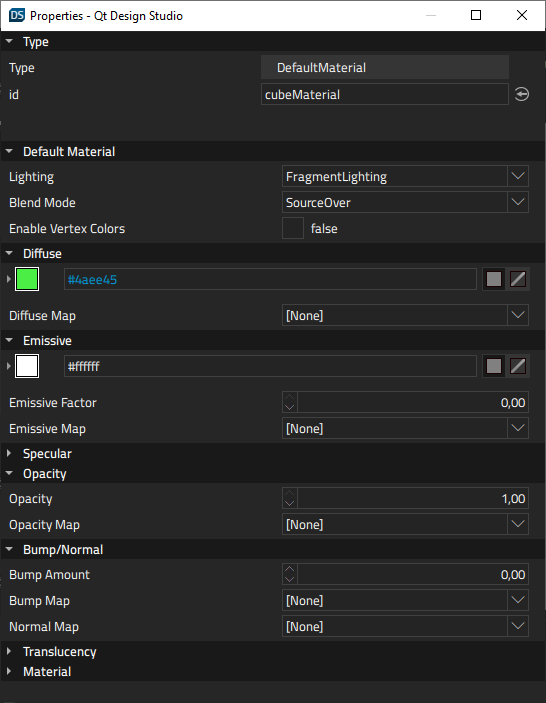Click the Emissive hex color field #ffffff

tap(270, 366)
